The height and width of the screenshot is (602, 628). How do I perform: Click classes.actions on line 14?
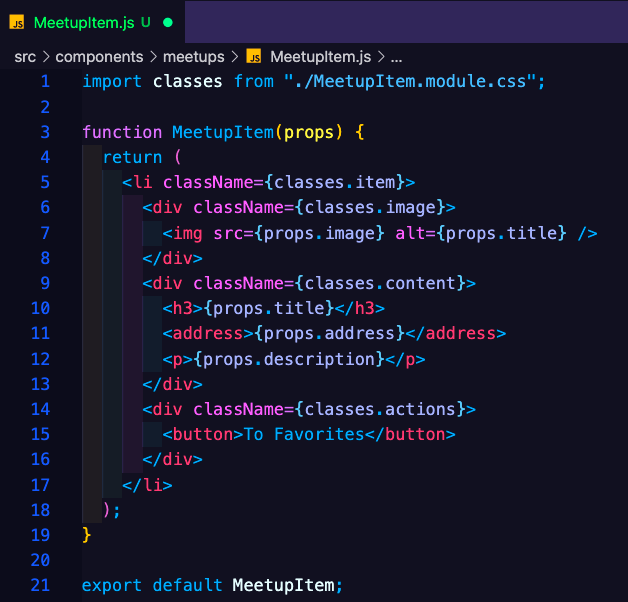380,409
